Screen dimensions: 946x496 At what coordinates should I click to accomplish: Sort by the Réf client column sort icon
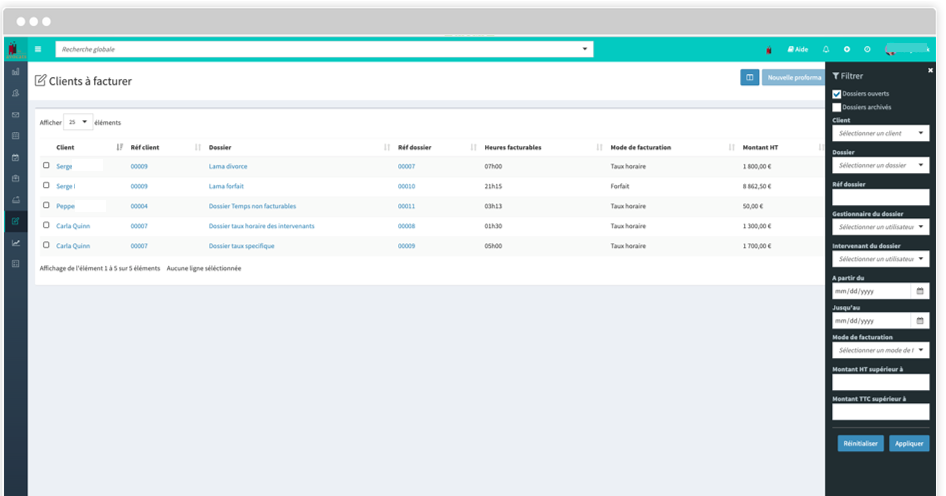tap(198, 147)
